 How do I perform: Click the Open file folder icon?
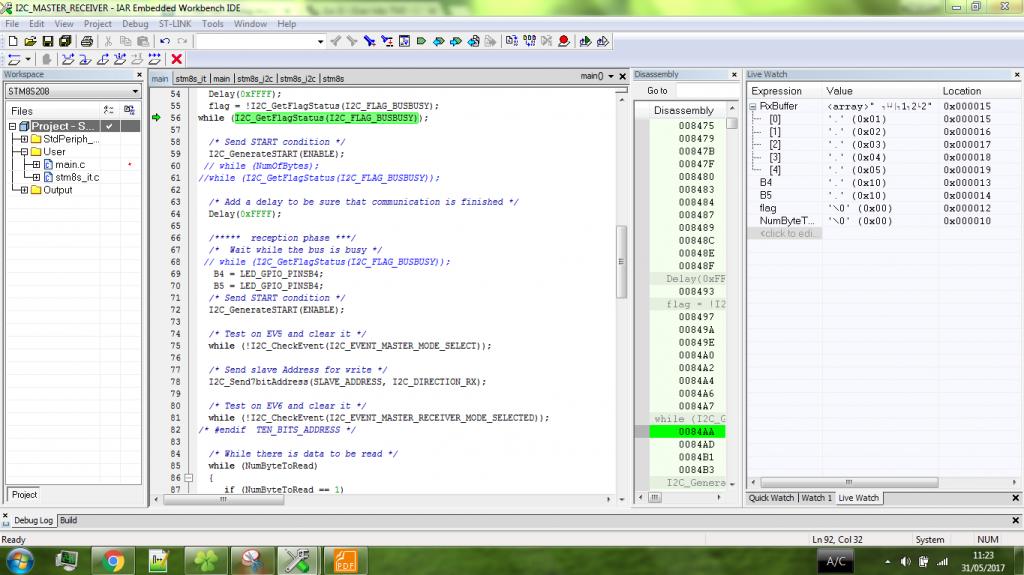point(30,41)
